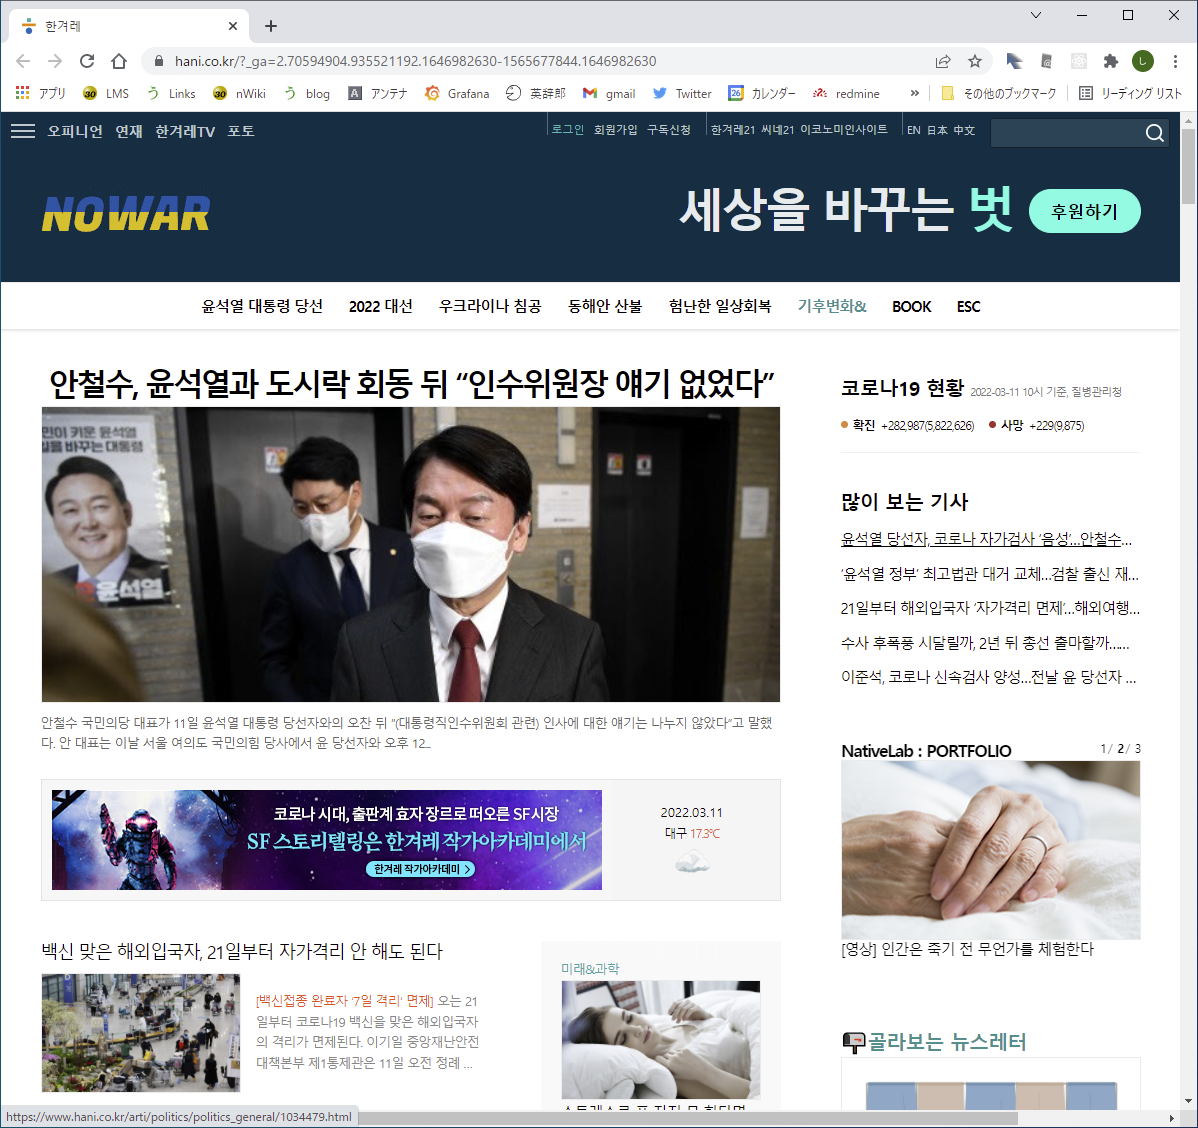Click the share page icon in address bar

[943, 61]
